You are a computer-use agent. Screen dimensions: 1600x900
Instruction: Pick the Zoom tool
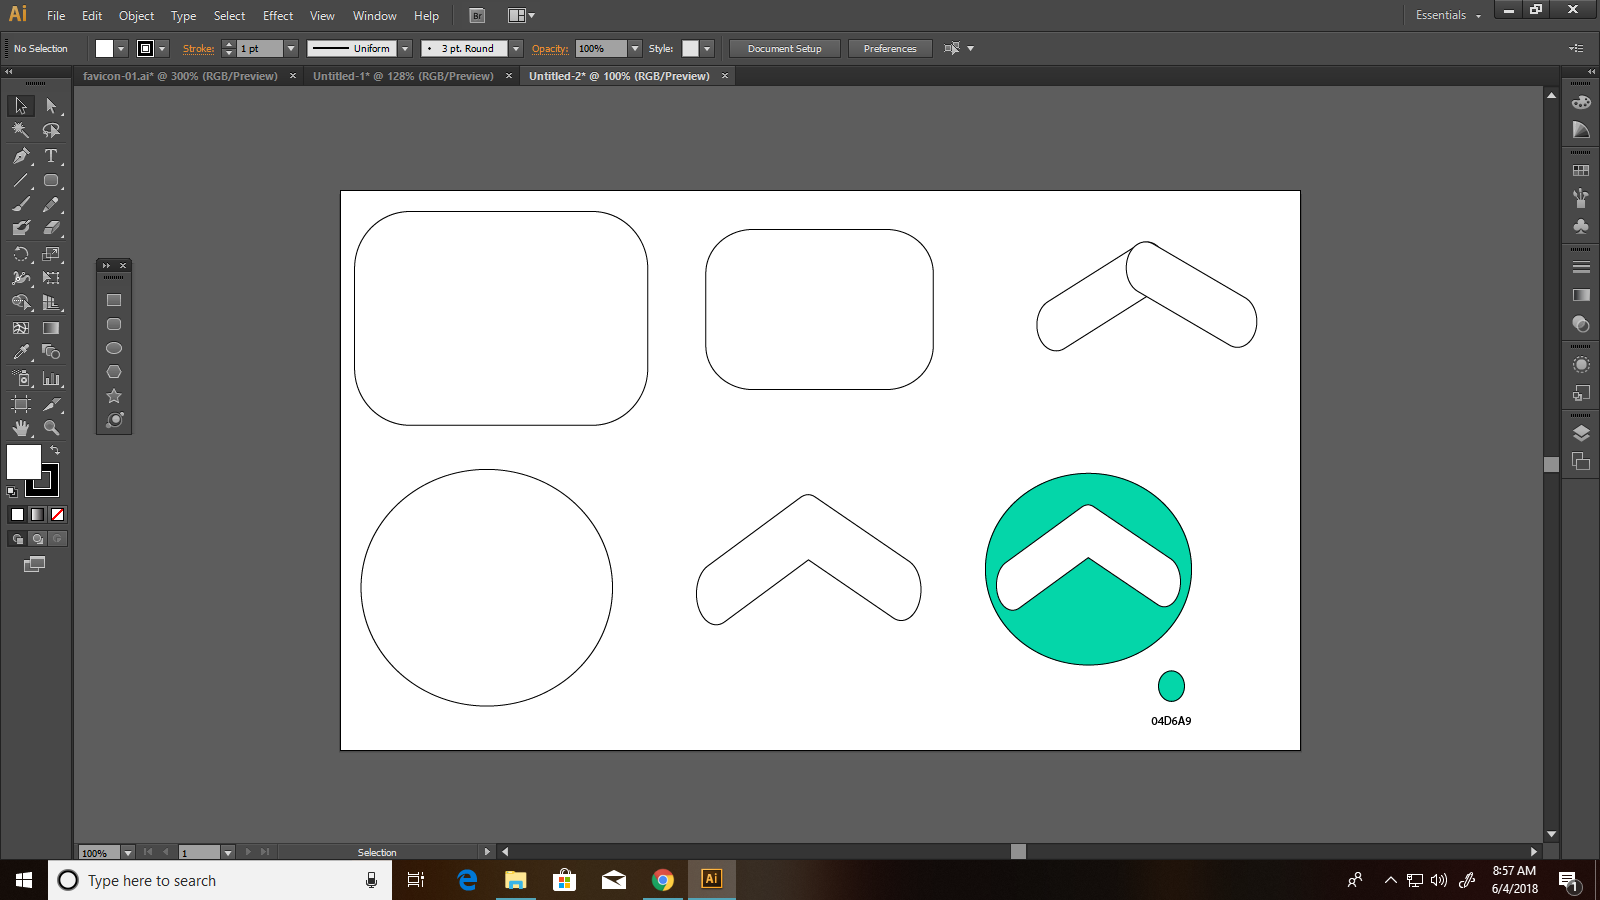click(x=51, y=427)
